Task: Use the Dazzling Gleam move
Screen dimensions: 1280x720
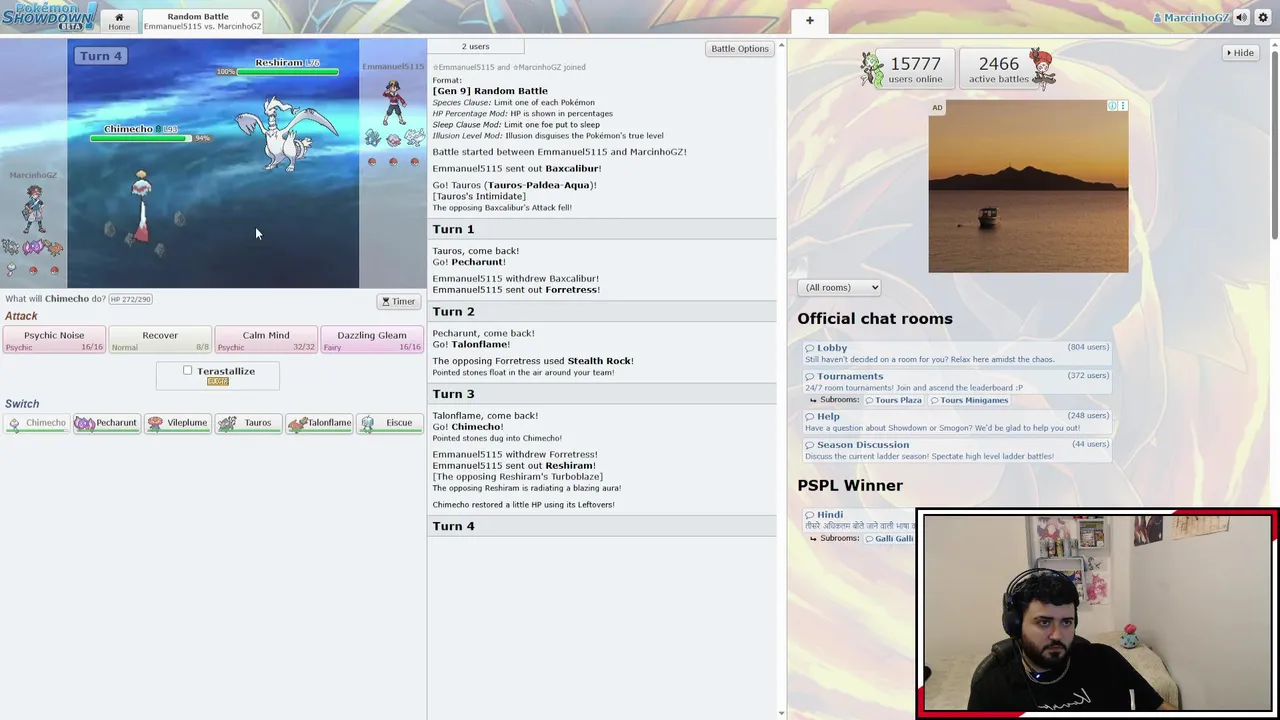Action: tap(372, 340)
